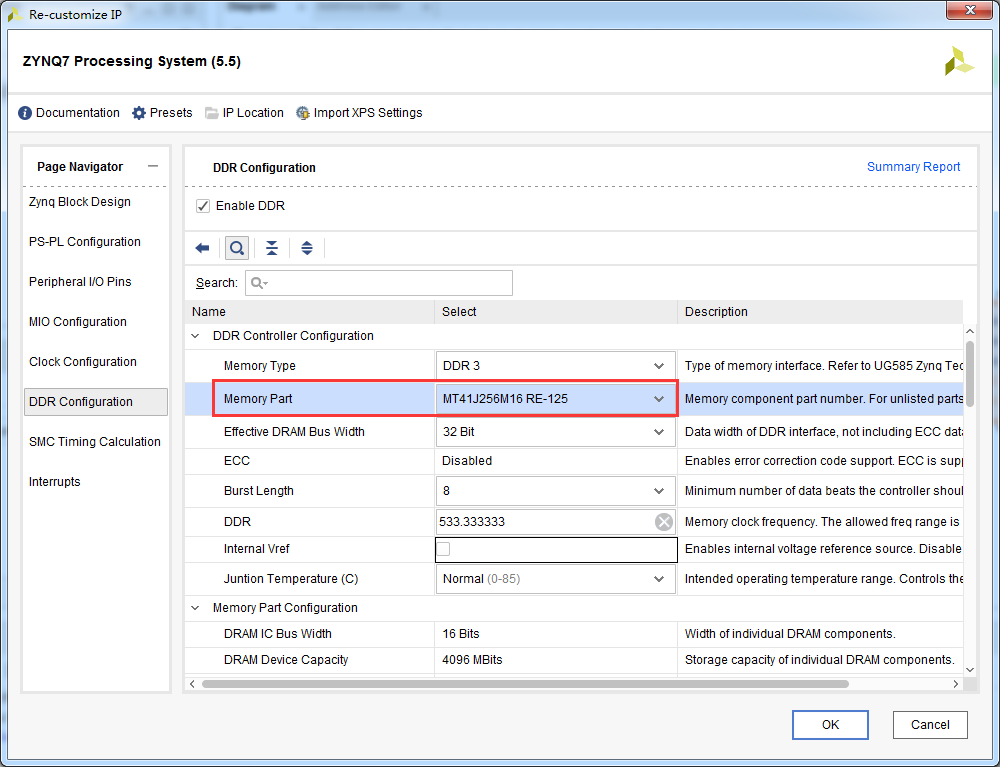The image size is (1000, 767).
Task: Open the Burst Length dropdown
Action: coord(555,491)
